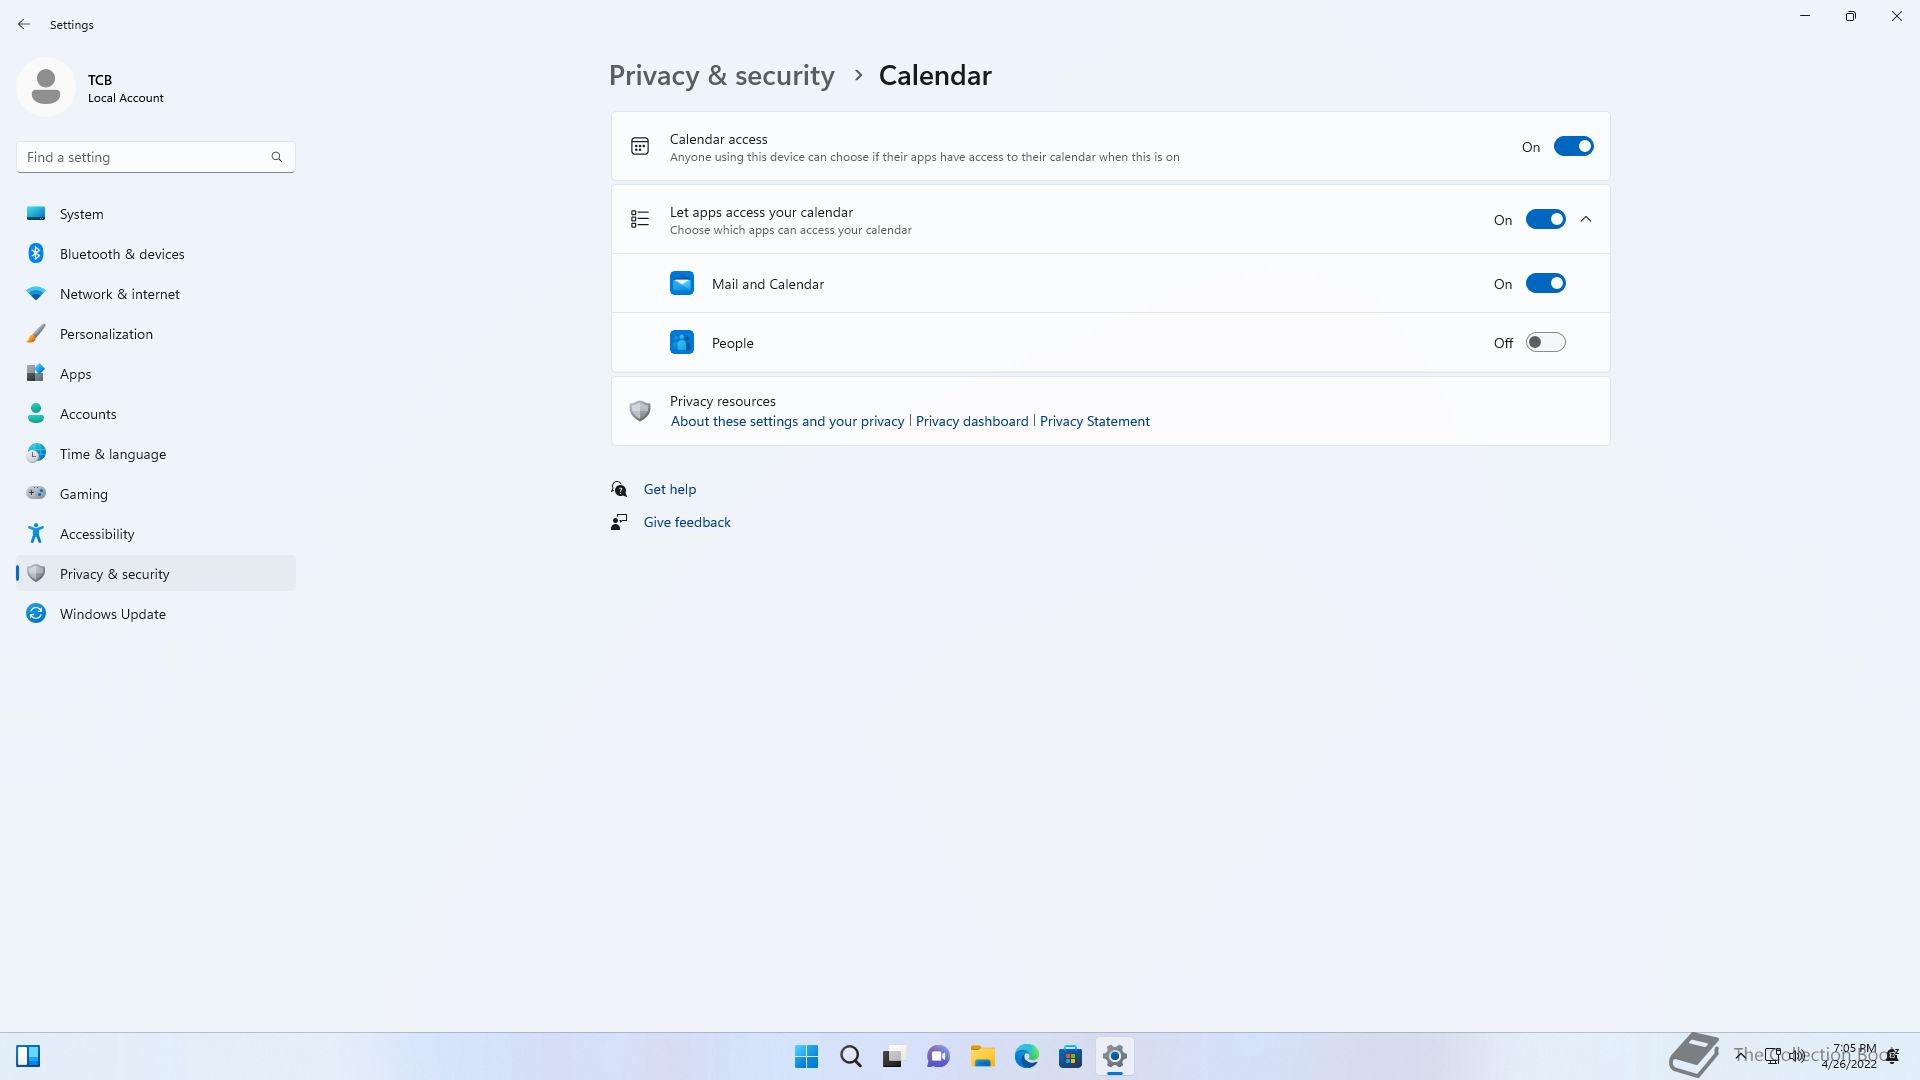
Task: Click the Get help link
Action: coord(670,489)
